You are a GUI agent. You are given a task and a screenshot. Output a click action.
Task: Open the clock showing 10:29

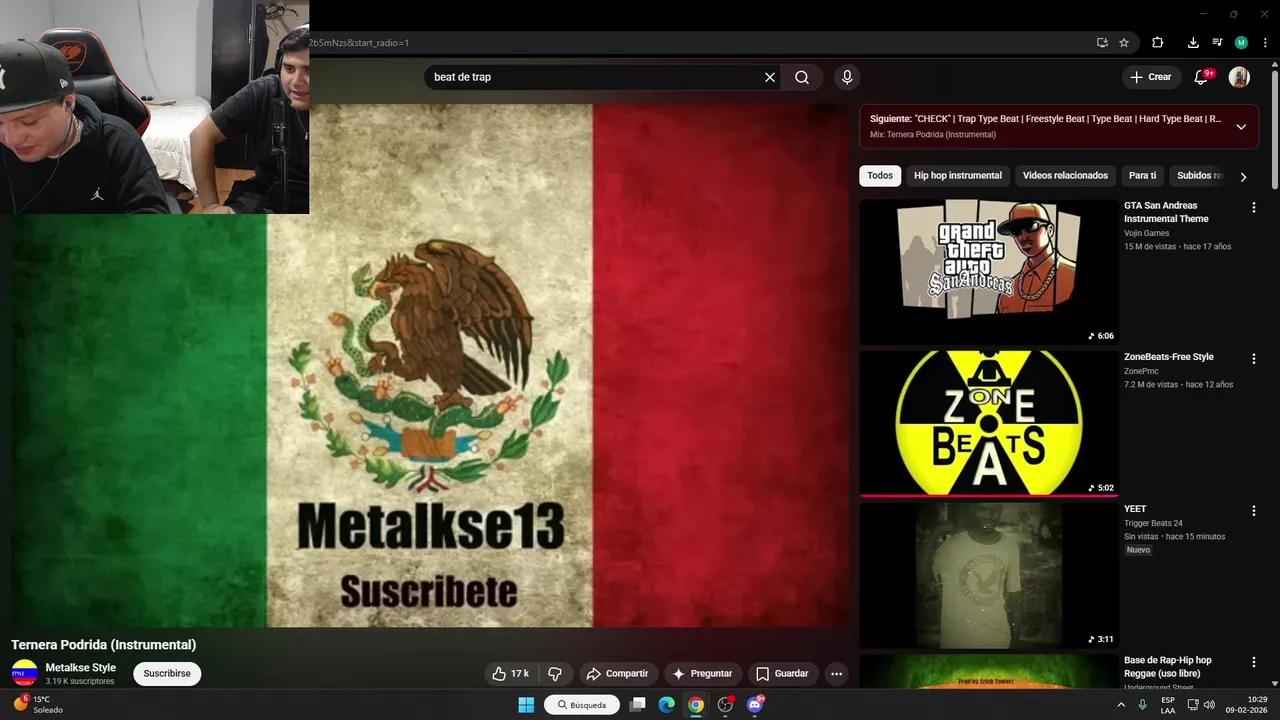pyautogui.click(x=1247, y=705)
